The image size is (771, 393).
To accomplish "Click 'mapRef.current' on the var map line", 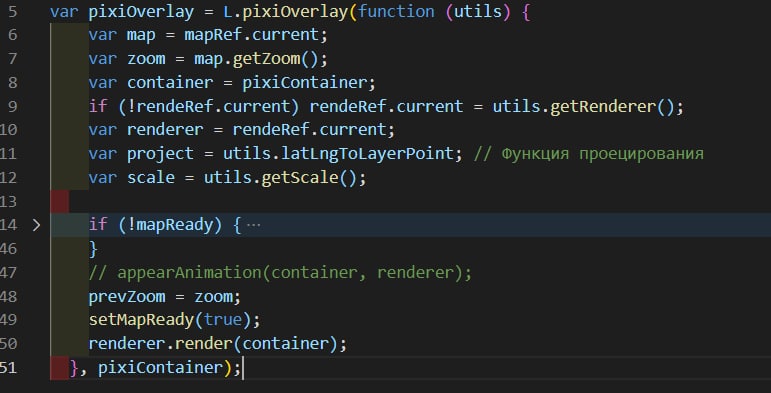I will [x=251, y=35].
